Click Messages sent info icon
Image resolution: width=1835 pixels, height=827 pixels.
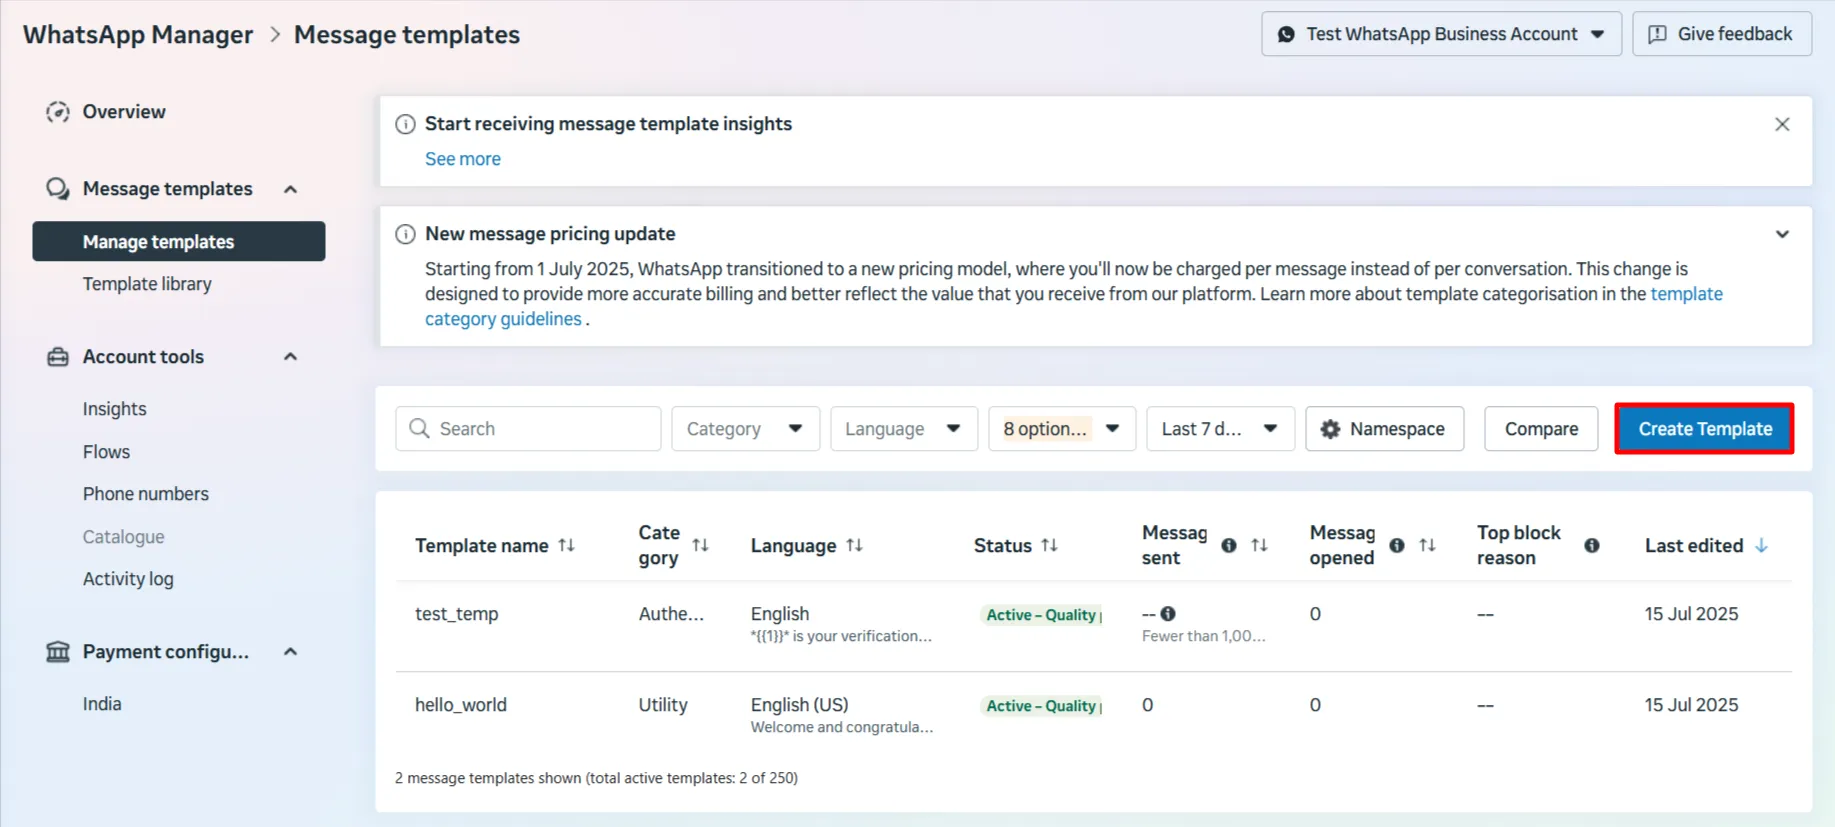(x=1229, y=545)
